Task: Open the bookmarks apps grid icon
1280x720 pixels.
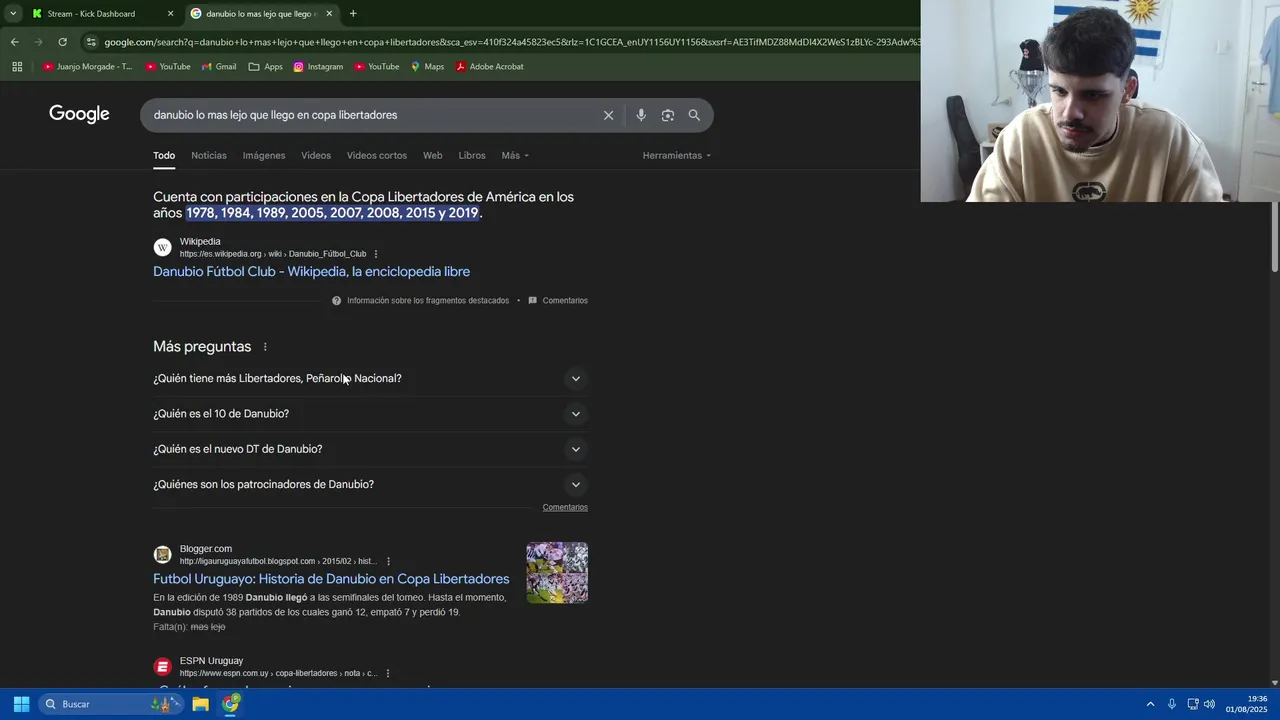Action: (17, 67)
